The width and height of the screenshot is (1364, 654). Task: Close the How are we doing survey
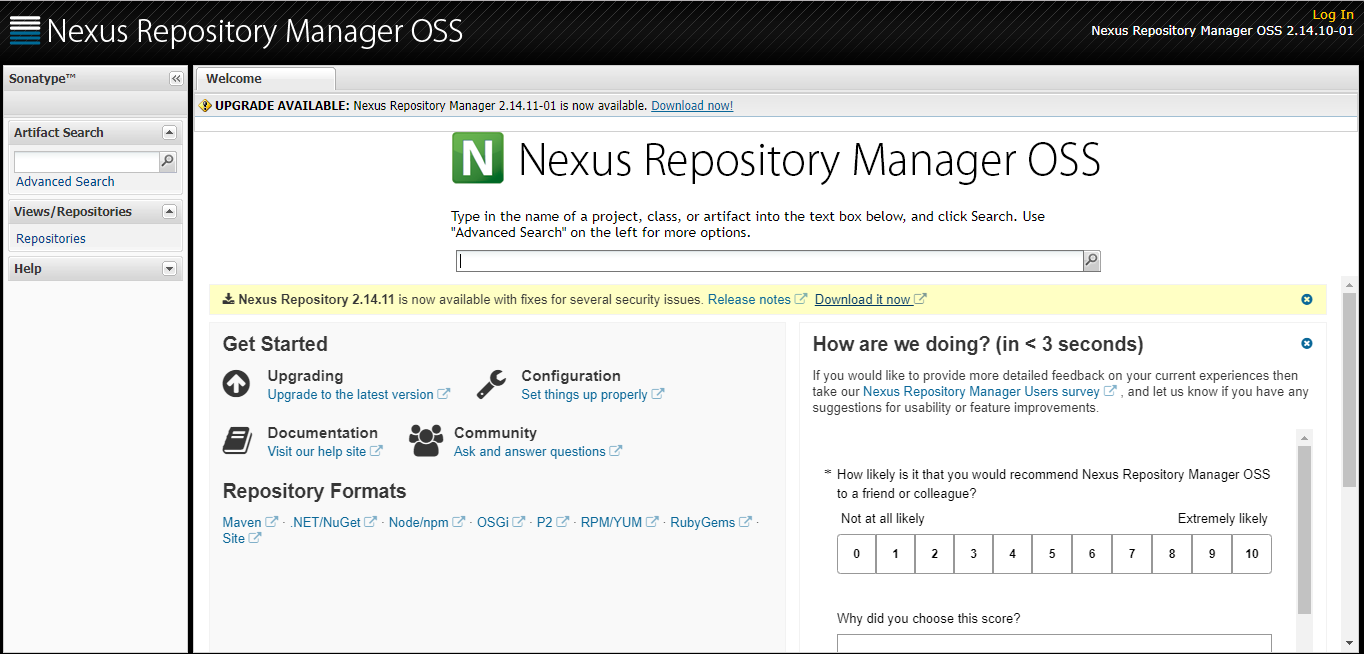click(x=1307, y=344)
